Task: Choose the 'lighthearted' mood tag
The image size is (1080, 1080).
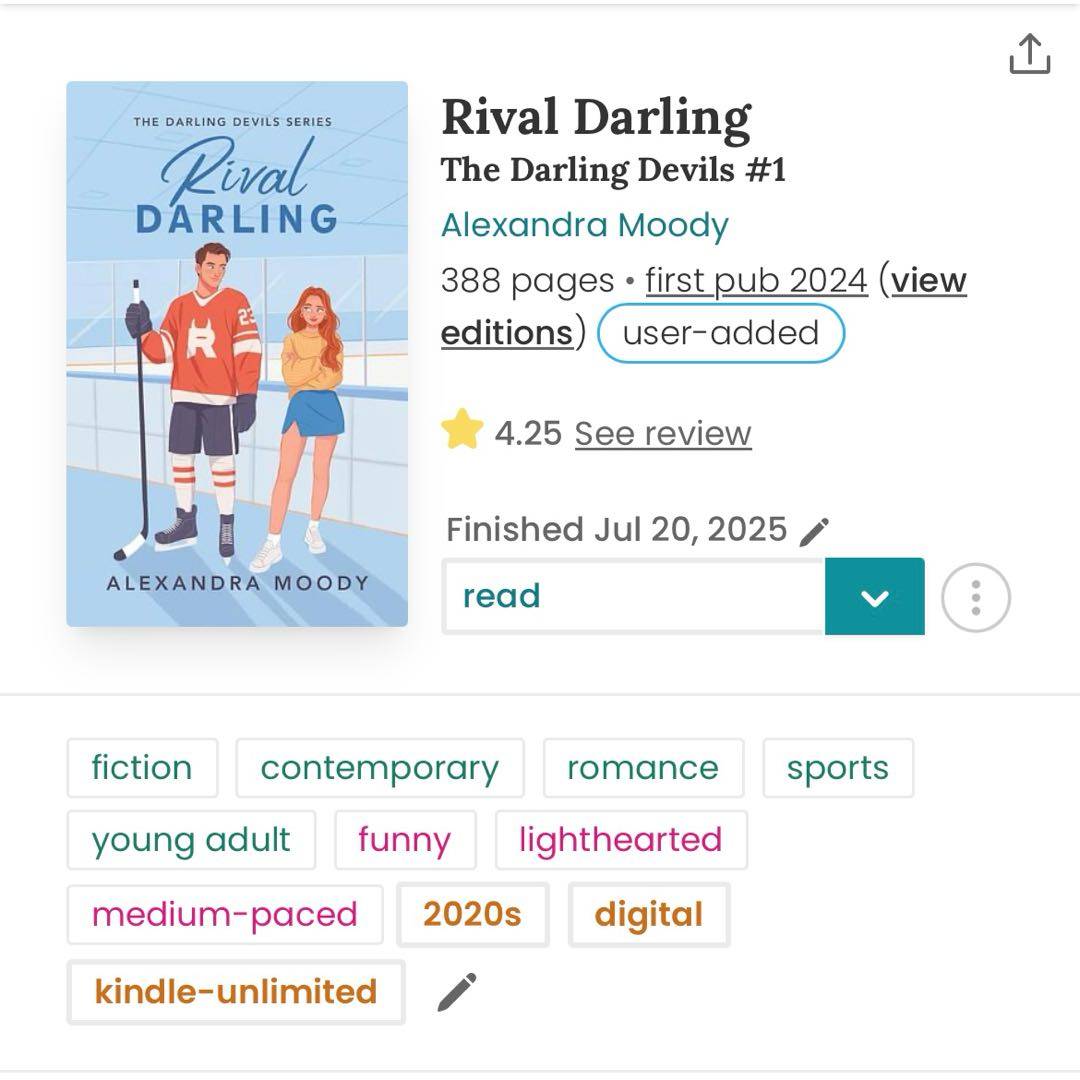Action: click(620, 840)
